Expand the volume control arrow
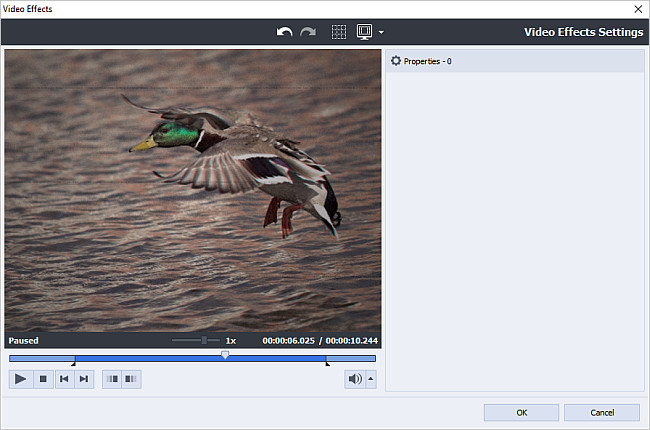This screenshot has width=650, height=430. point(371,379)
